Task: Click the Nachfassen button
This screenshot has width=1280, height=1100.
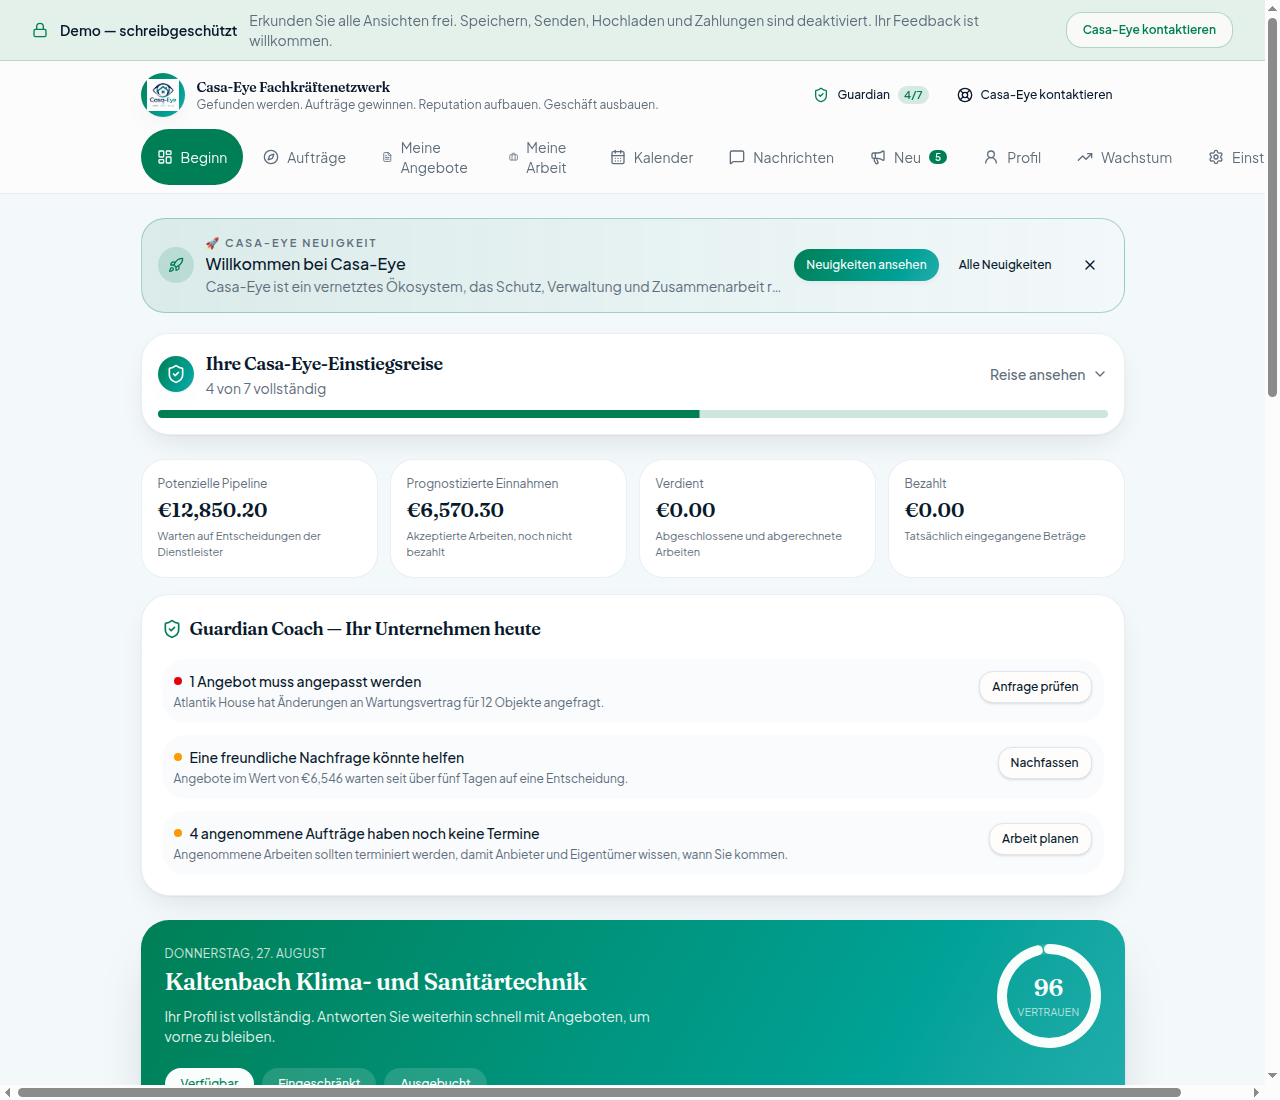Action: tap(1044, 763)
